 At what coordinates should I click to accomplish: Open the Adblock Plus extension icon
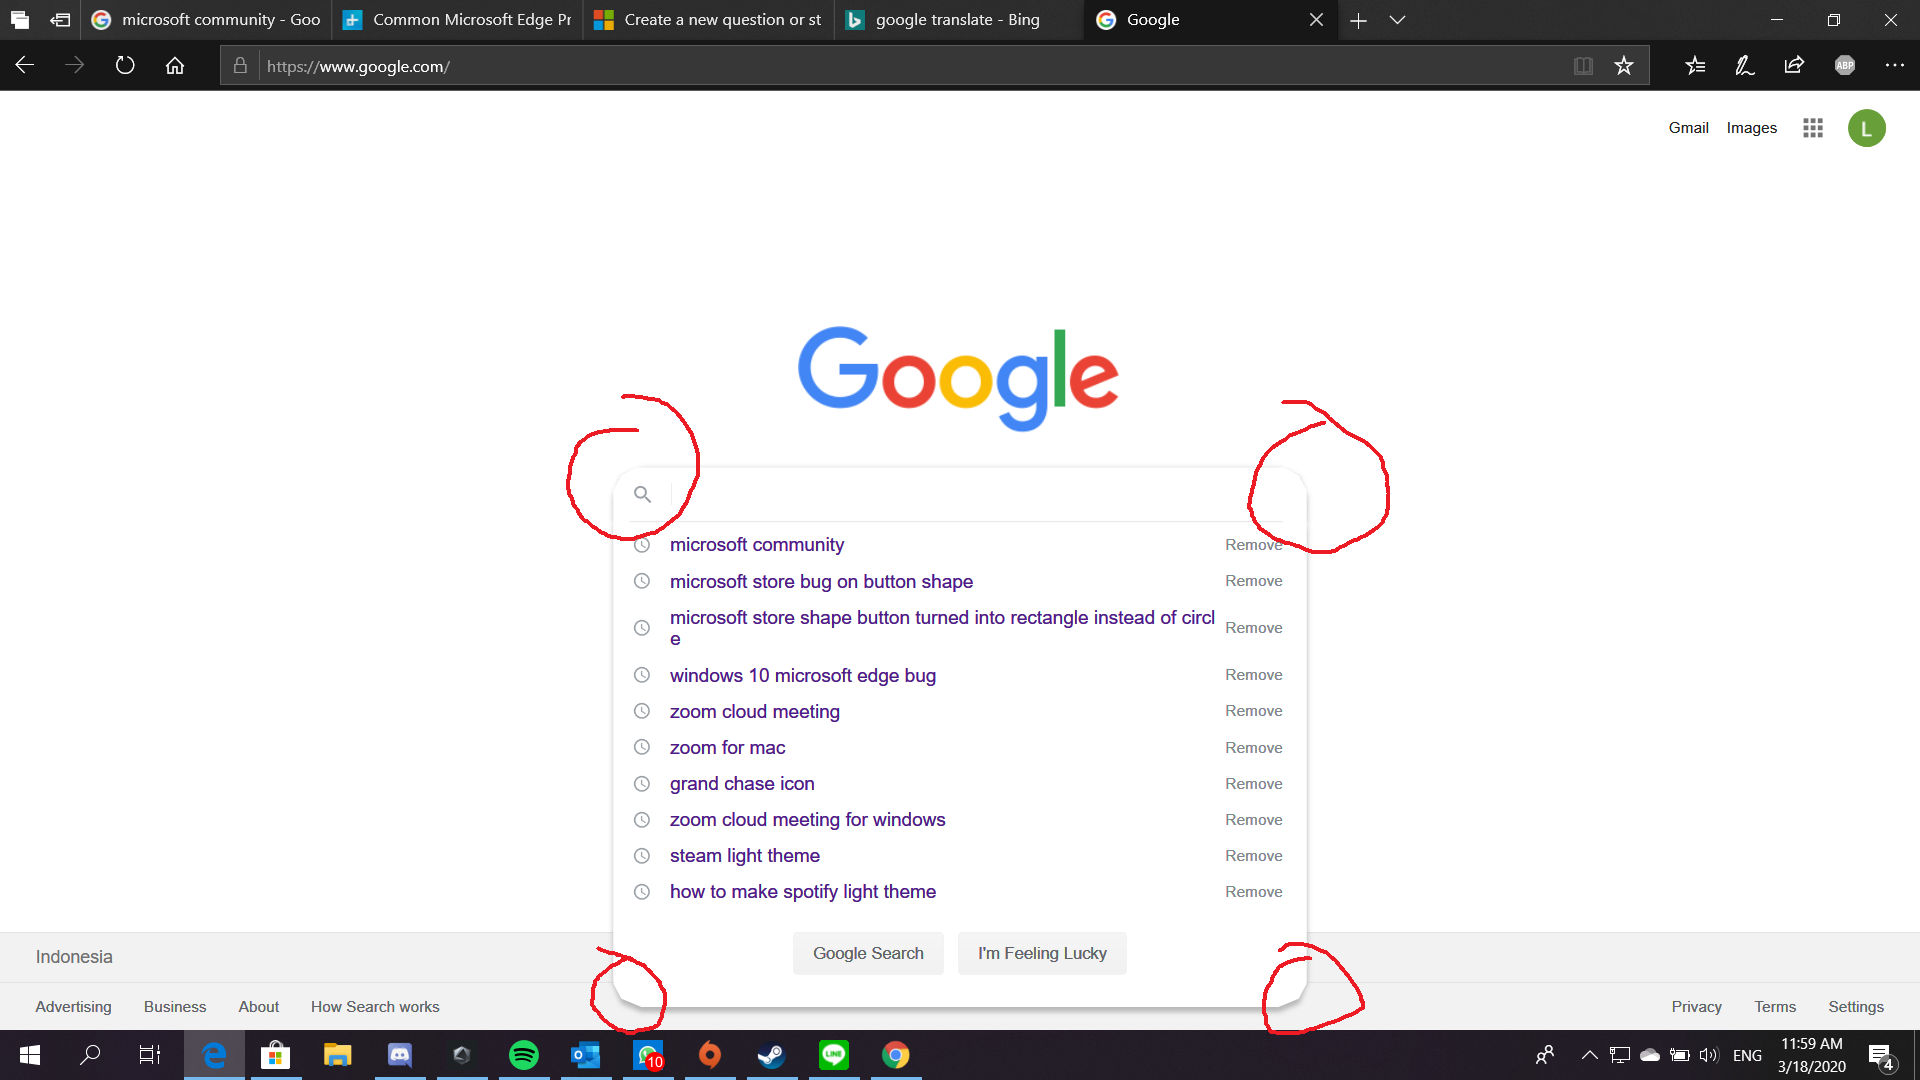1845,66
